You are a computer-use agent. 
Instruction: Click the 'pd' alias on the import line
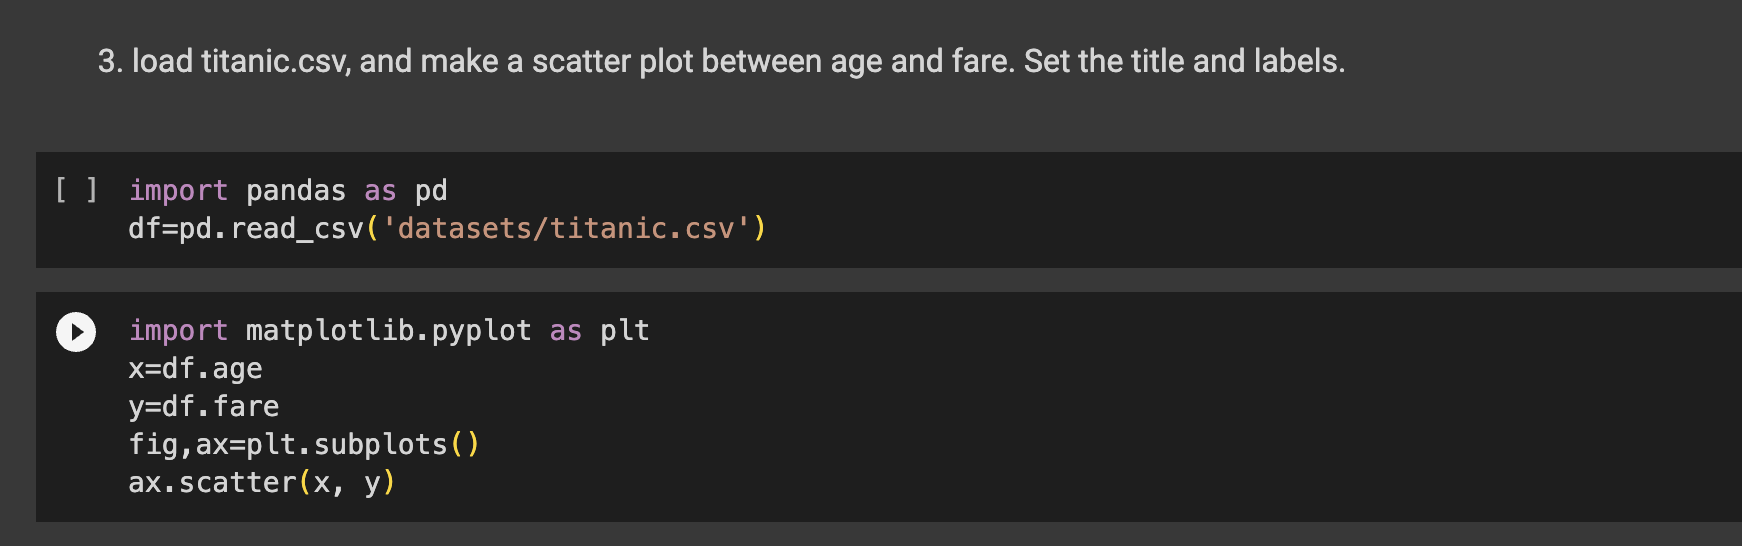pos(431,190)
